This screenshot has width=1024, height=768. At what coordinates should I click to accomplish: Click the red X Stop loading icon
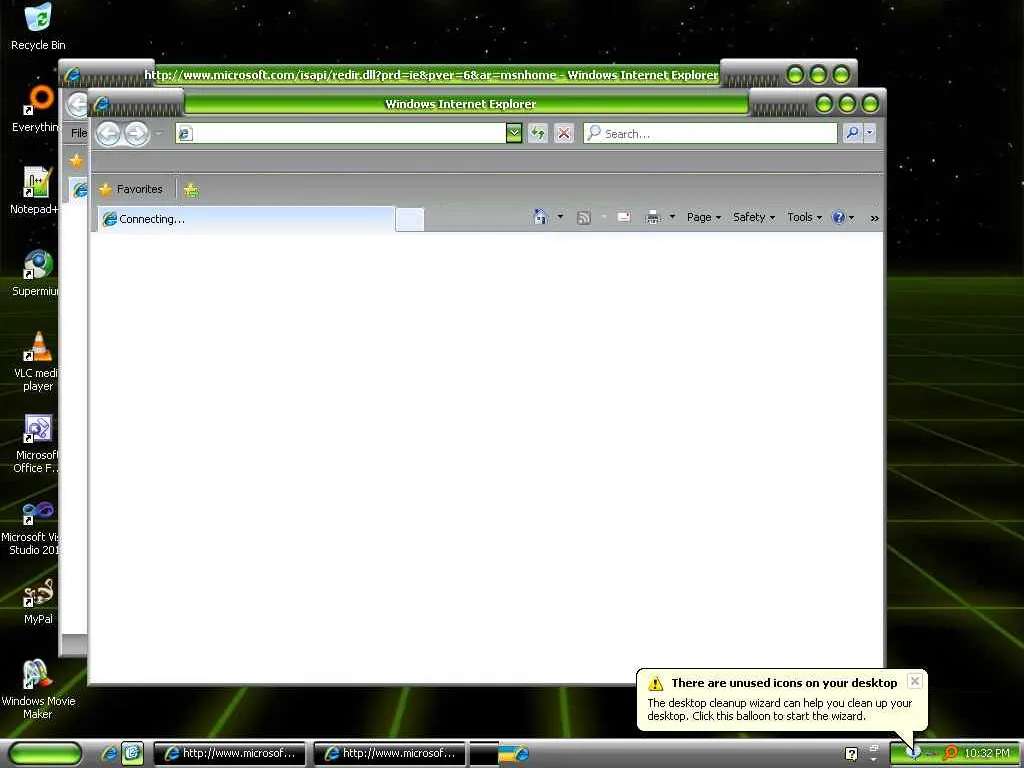click(564, 133)
